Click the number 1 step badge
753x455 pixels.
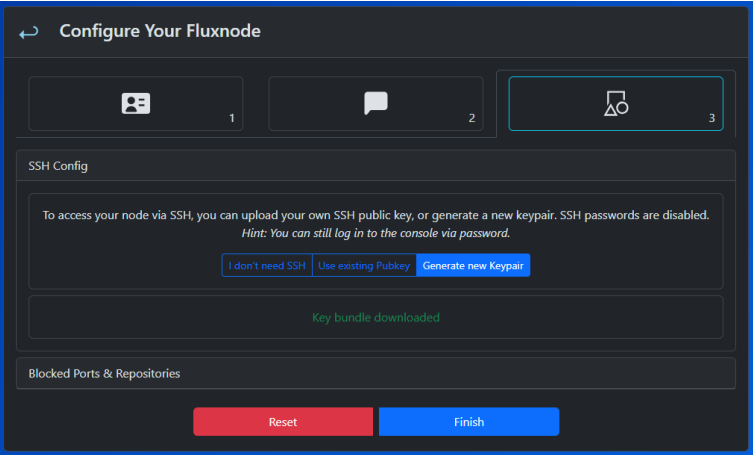click(231, 118)
